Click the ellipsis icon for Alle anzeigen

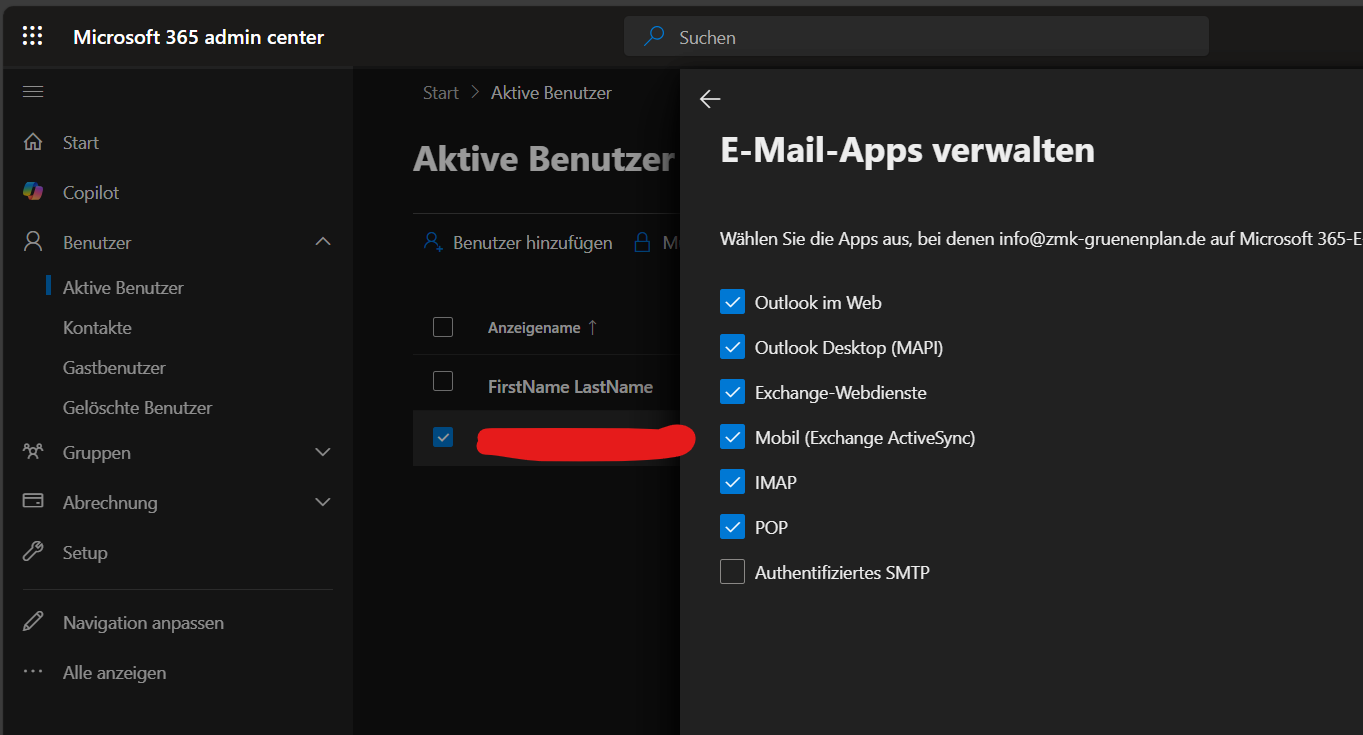point(33,672)
